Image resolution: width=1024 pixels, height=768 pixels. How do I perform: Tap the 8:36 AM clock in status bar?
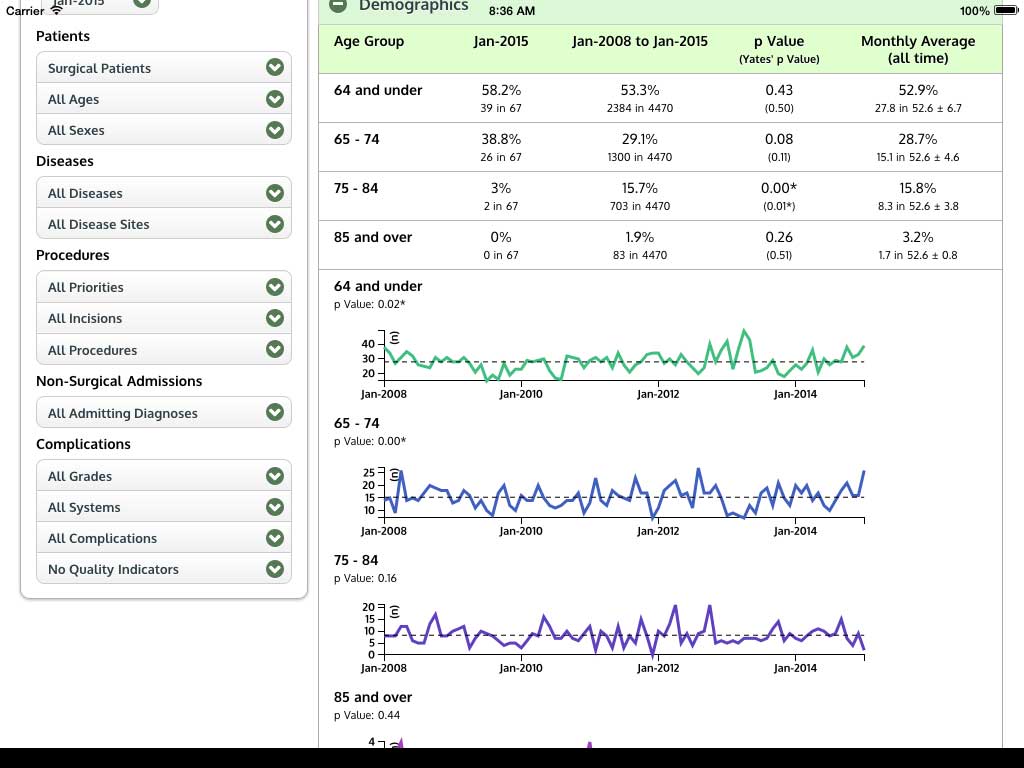512,11
